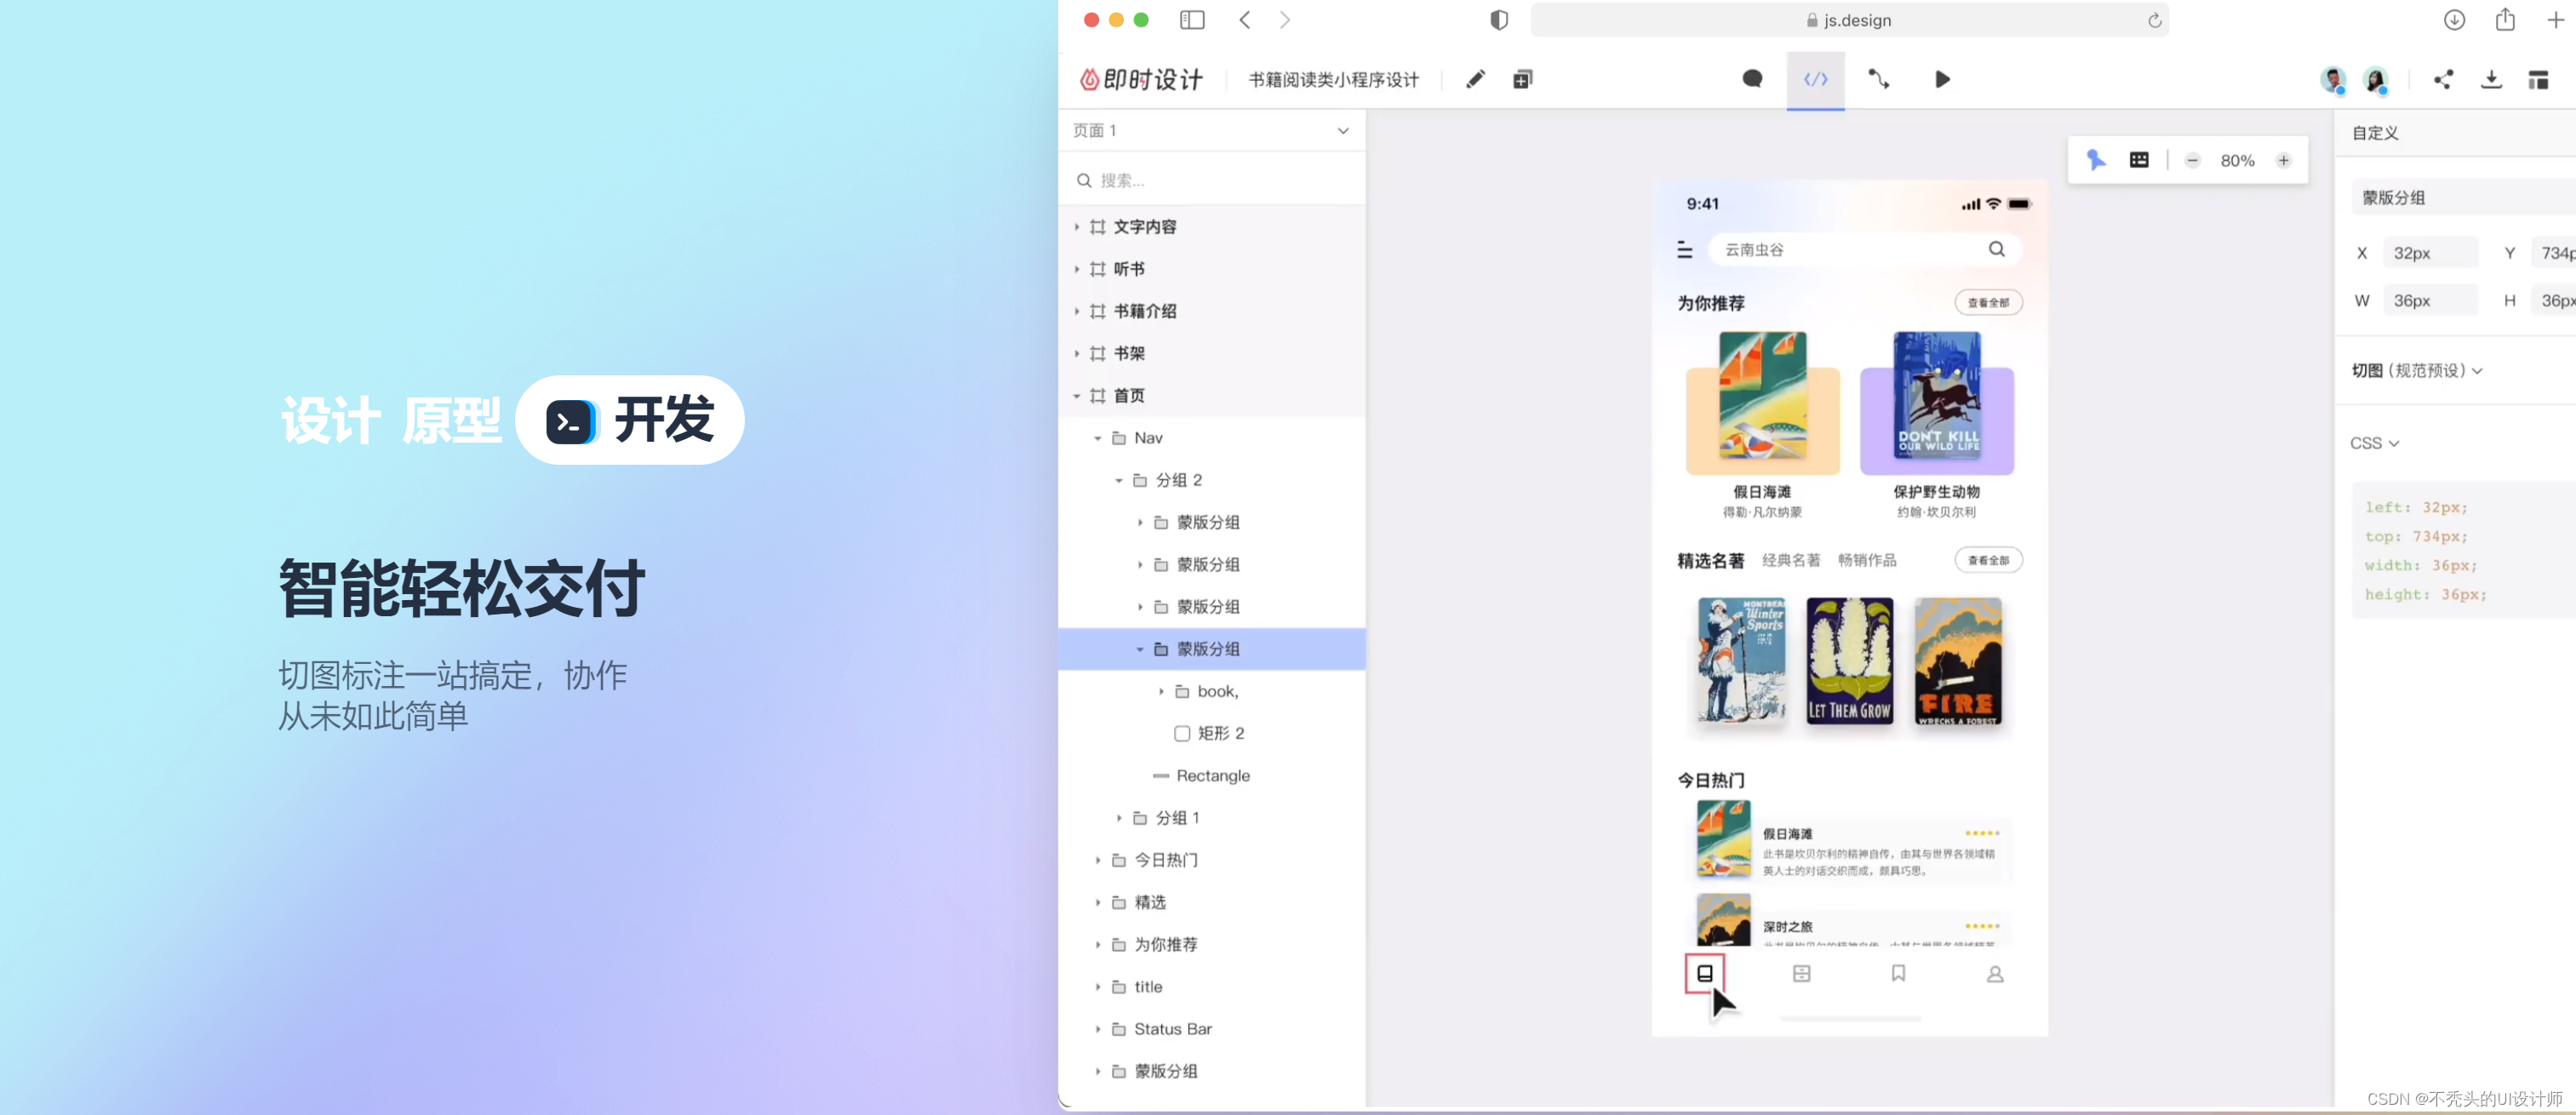2576x1115 pixels.
Task: Open the 页面 1 page dropdown
Action: click(x=1343, y=131)
